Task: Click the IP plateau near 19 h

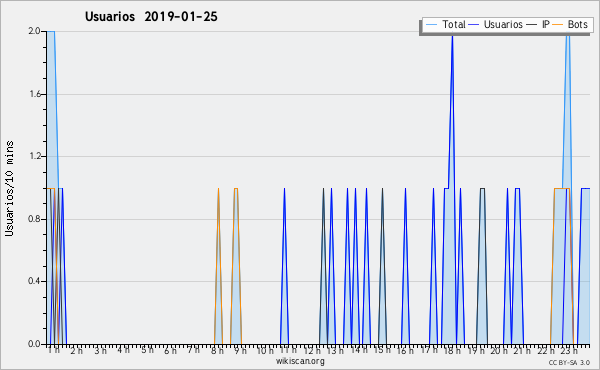Action: point(483,188)
